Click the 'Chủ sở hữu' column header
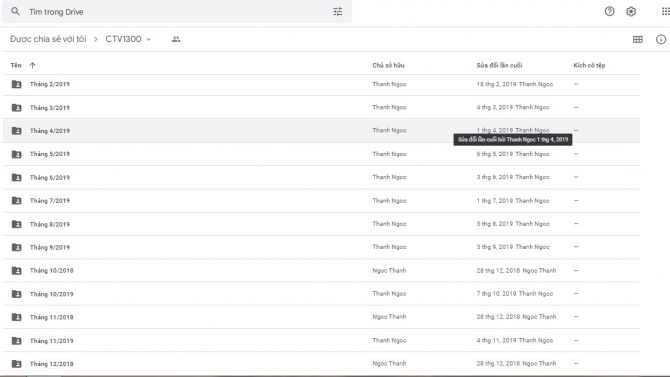The height and width of the screenshot is (377, 670). coord(388,65)
